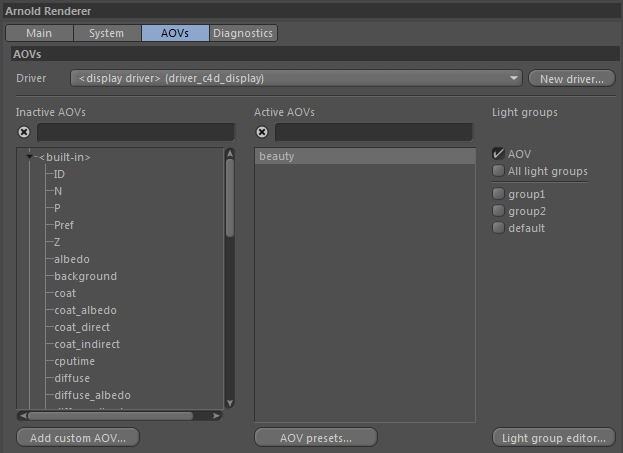Select the Z AOV entry
Screen dimensions: 623x453
coord(57,242)
